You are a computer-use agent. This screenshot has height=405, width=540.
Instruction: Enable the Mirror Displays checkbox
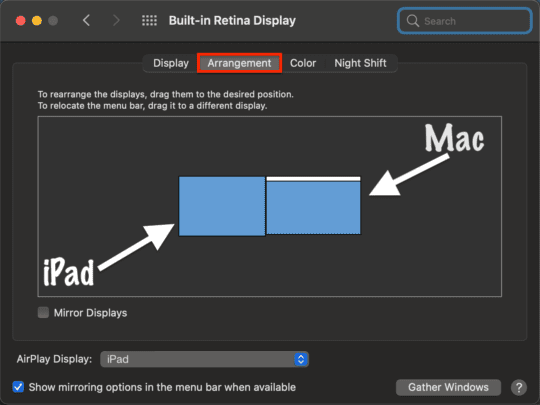[43, 312]
